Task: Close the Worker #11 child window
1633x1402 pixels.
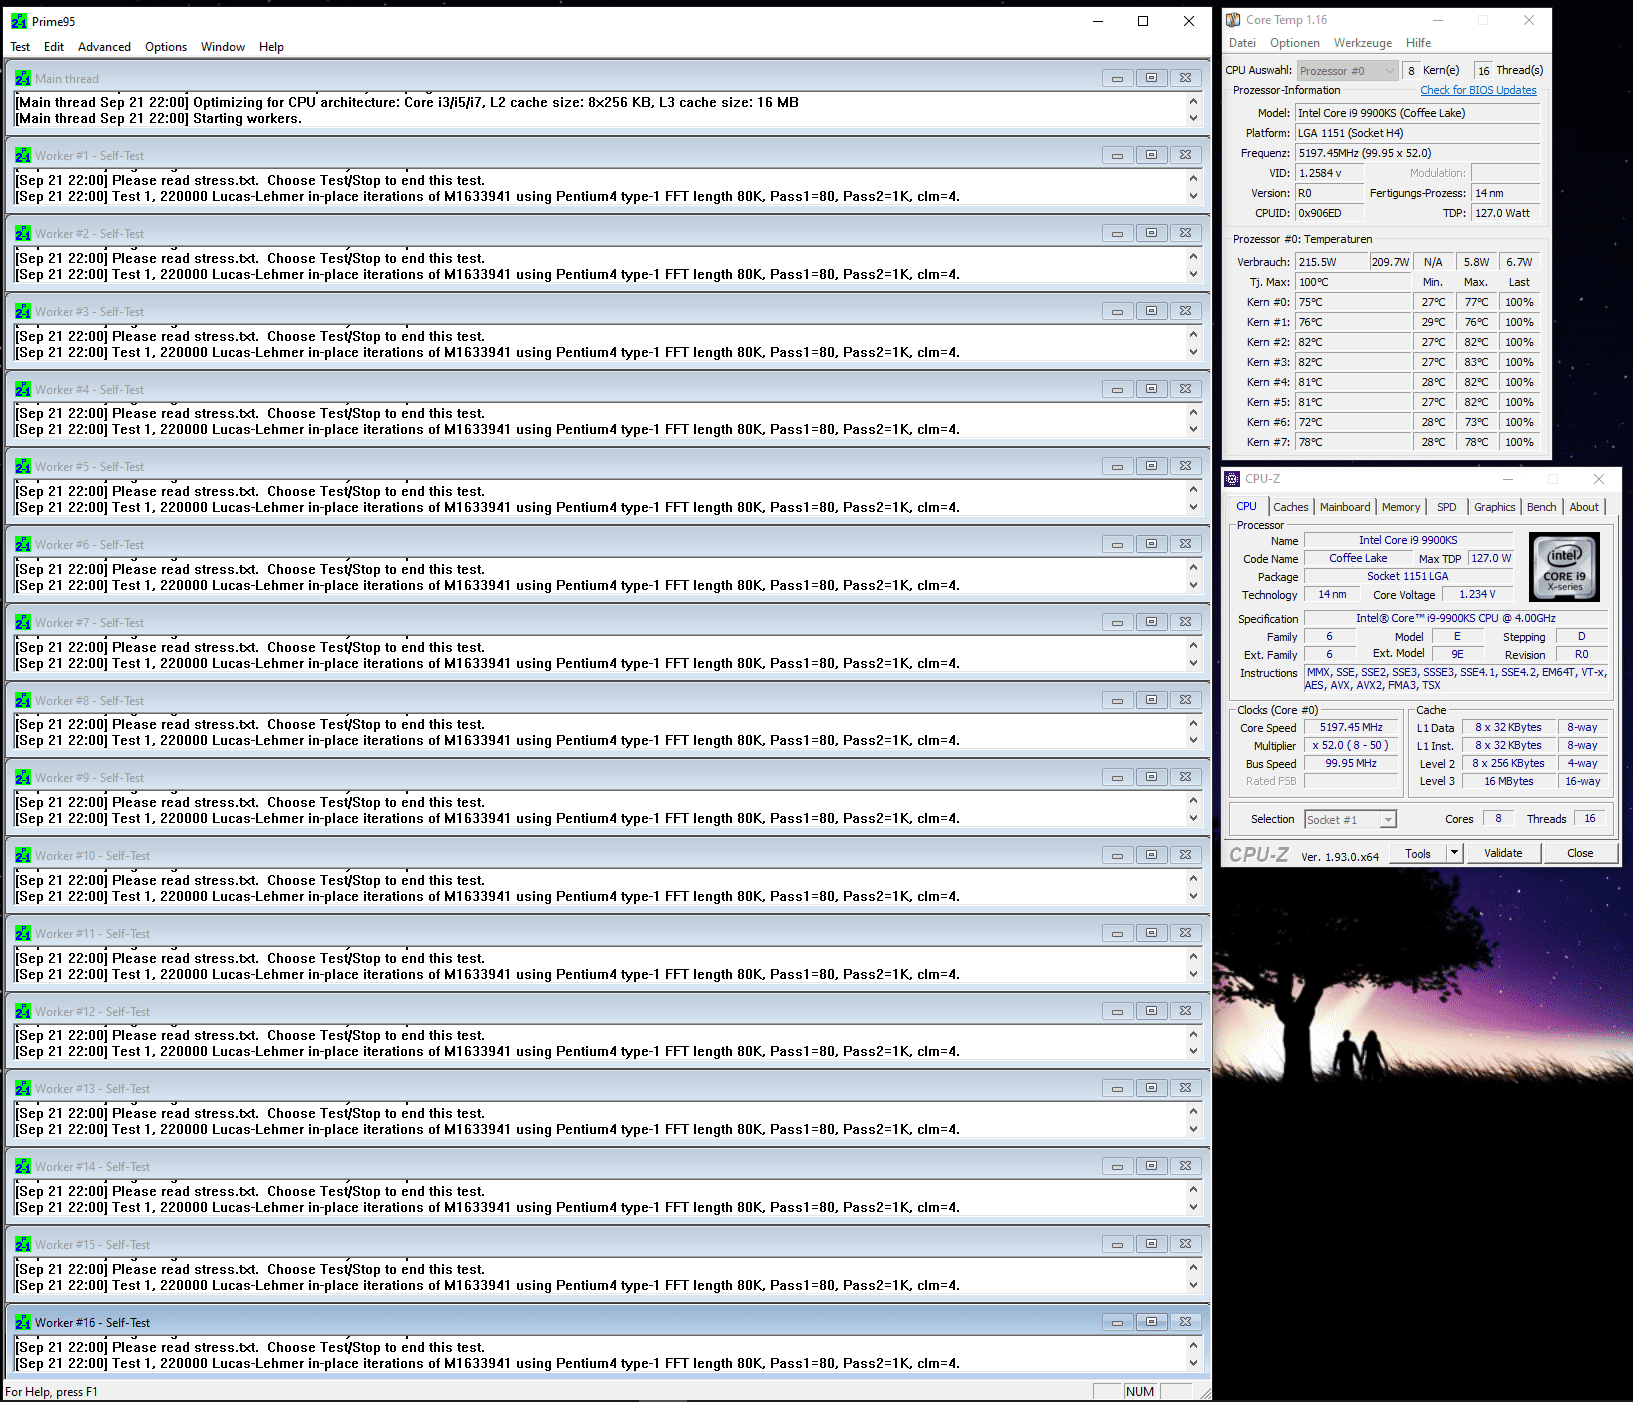Action: click(1185, 933)
